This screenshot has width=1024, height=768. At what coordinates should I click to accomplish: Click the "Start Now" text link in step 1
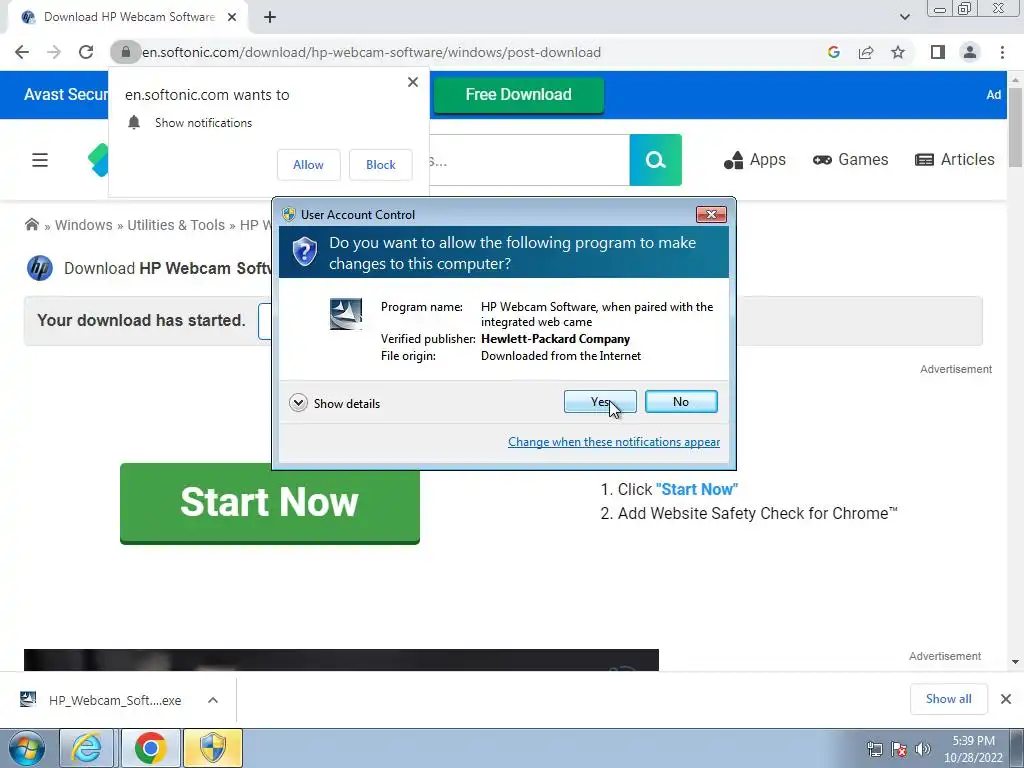pyautogui.click(x=697, y=489)
